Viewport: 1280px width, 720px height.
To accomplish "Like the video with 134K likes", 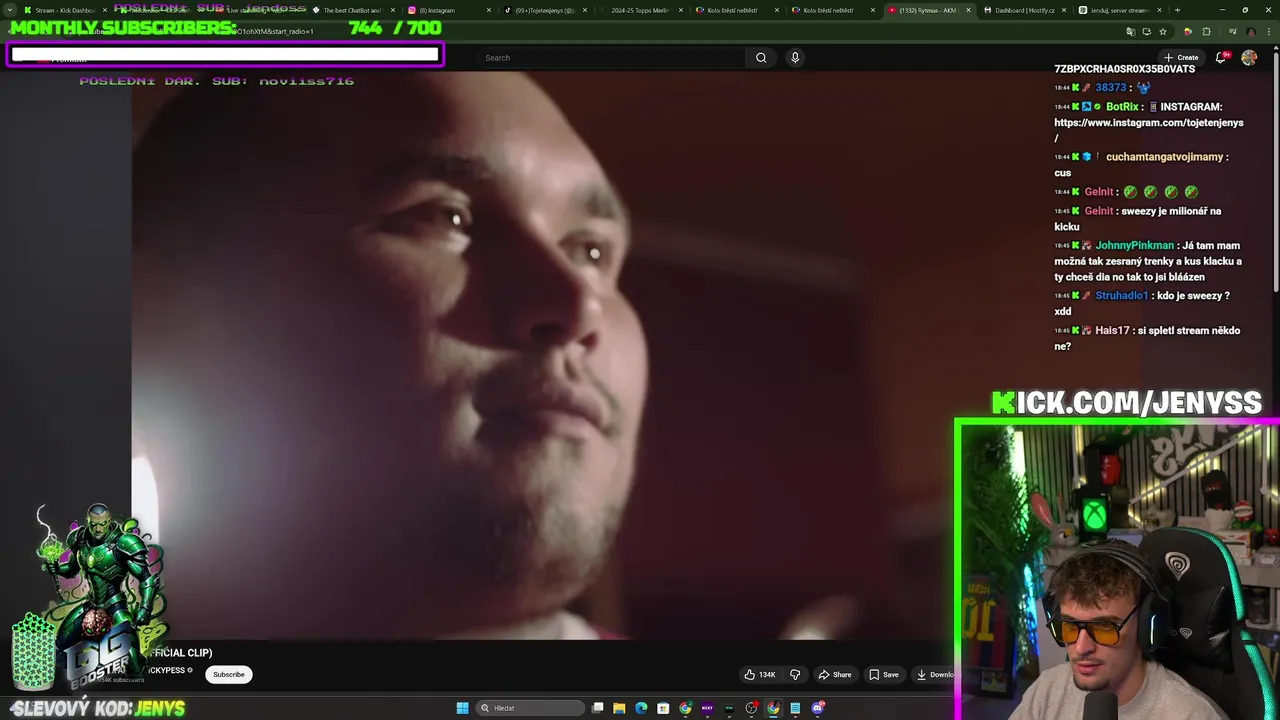I will tap(760, 674).
